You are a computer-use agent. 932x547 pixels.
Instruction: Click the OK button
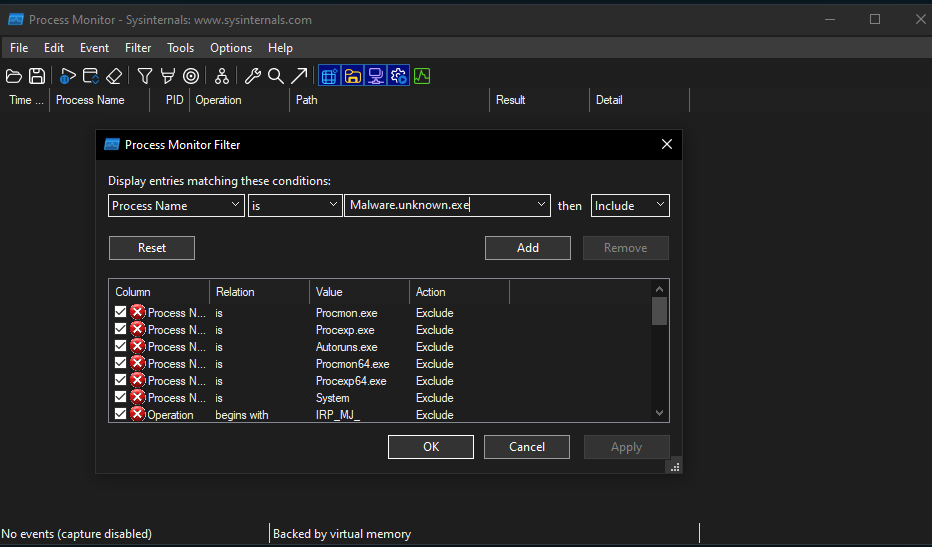tap(431, 447)
